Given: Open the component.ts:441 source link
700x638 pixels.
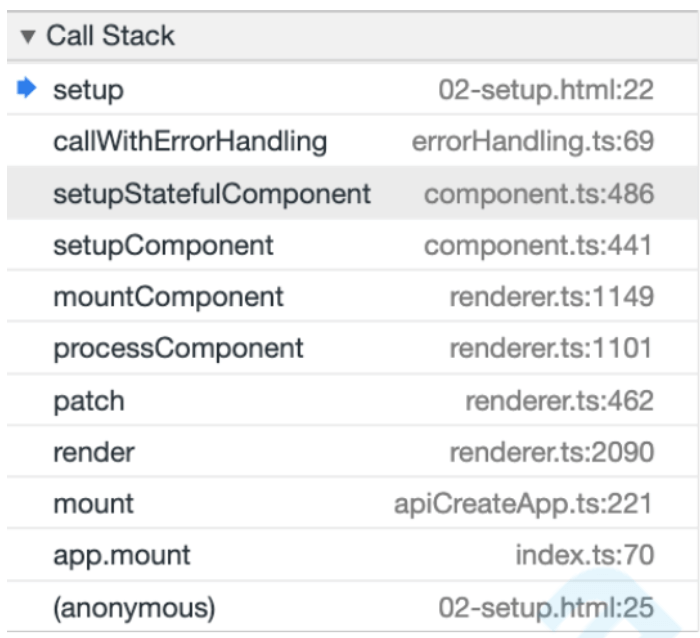Looking at the screenshot, I should tap(539, 246).
